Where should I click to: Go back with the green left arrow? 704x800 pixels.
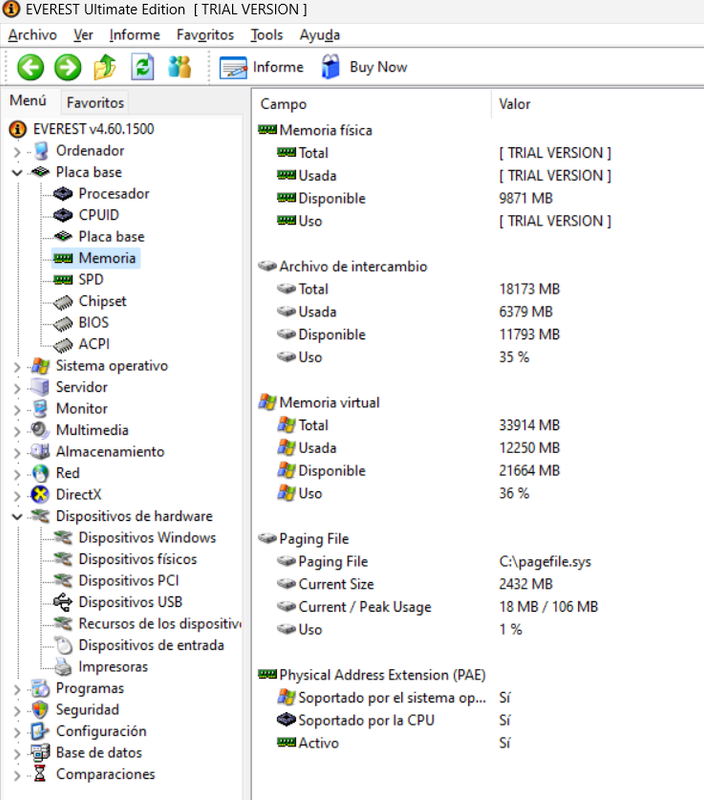[30, 67]
